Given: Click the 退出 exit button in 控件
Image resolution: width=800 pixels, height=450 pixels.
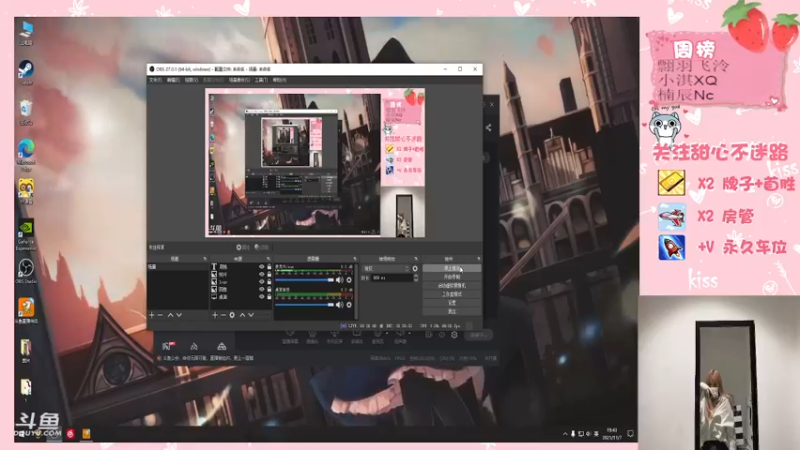Looking at the screenshot, I should pyautogui.click(x=452, y=311).
